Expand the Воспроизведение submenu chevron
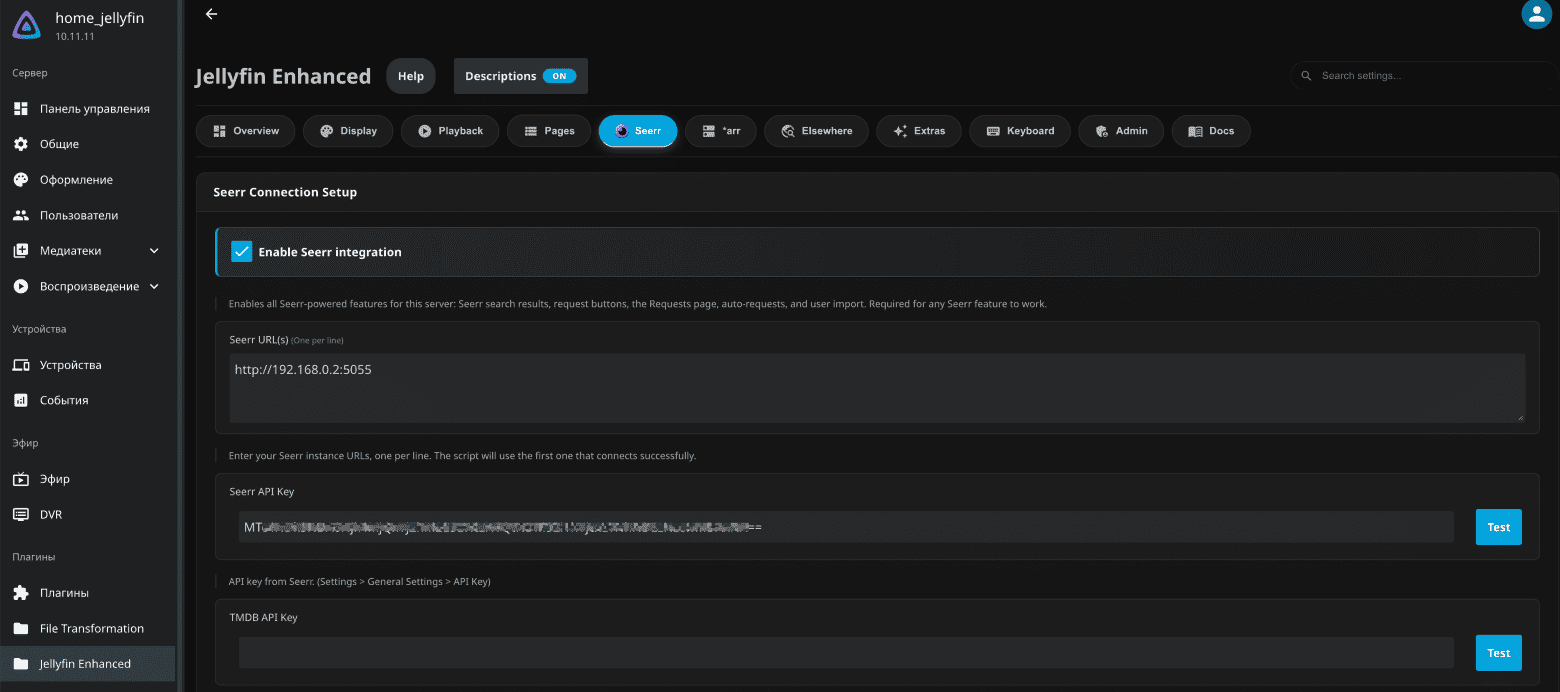The width and height of the screenshot is (1560, 692). coord(154,286)
